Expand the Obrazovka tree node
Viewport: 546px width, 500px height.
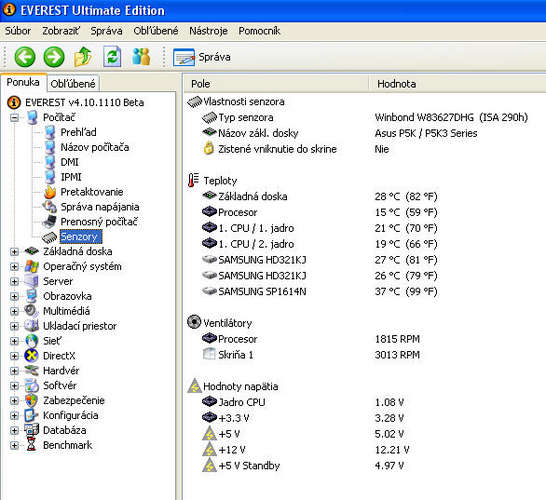point(14,296)
